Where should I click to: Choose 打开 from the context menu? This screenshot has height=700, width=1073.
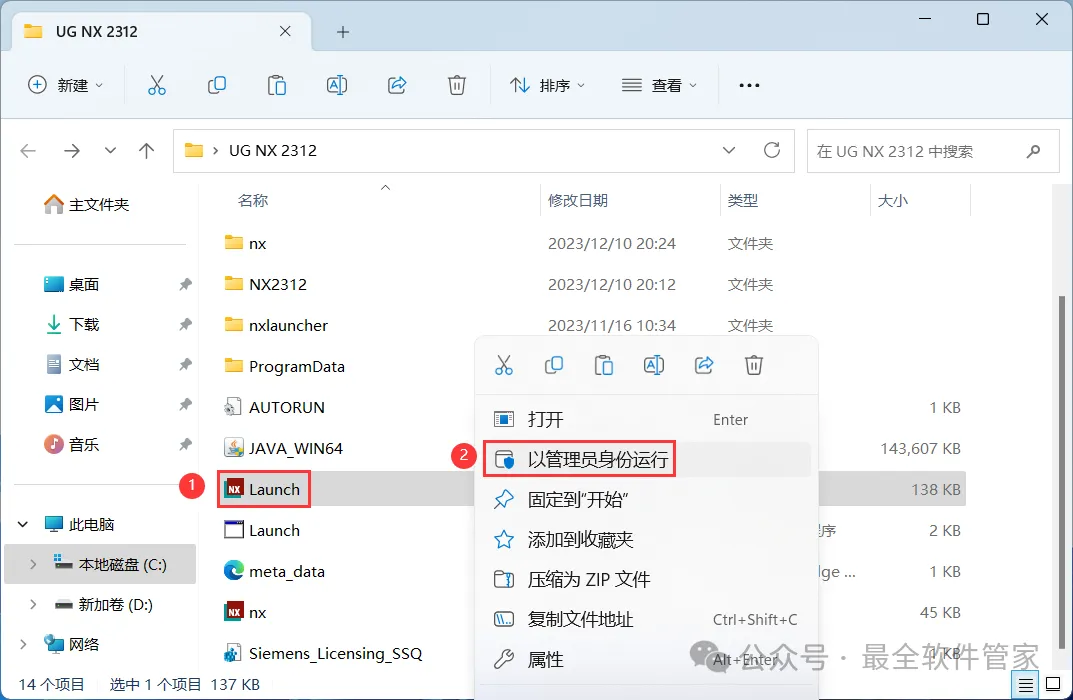(x=647, y=419)
